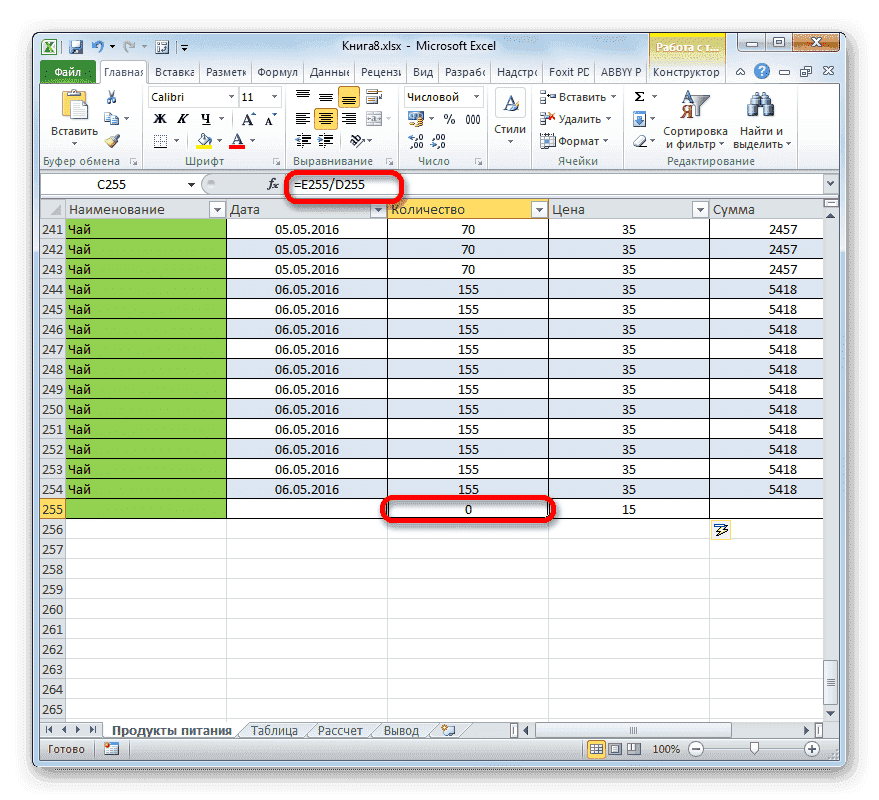879x800 pixels.
Task: Open the filter dropdown on the Дата column
Action: [378, 209]
